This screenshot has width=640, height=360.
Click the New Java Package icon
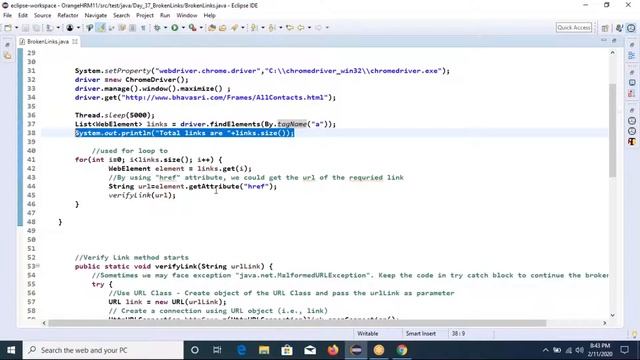point(211,28)
